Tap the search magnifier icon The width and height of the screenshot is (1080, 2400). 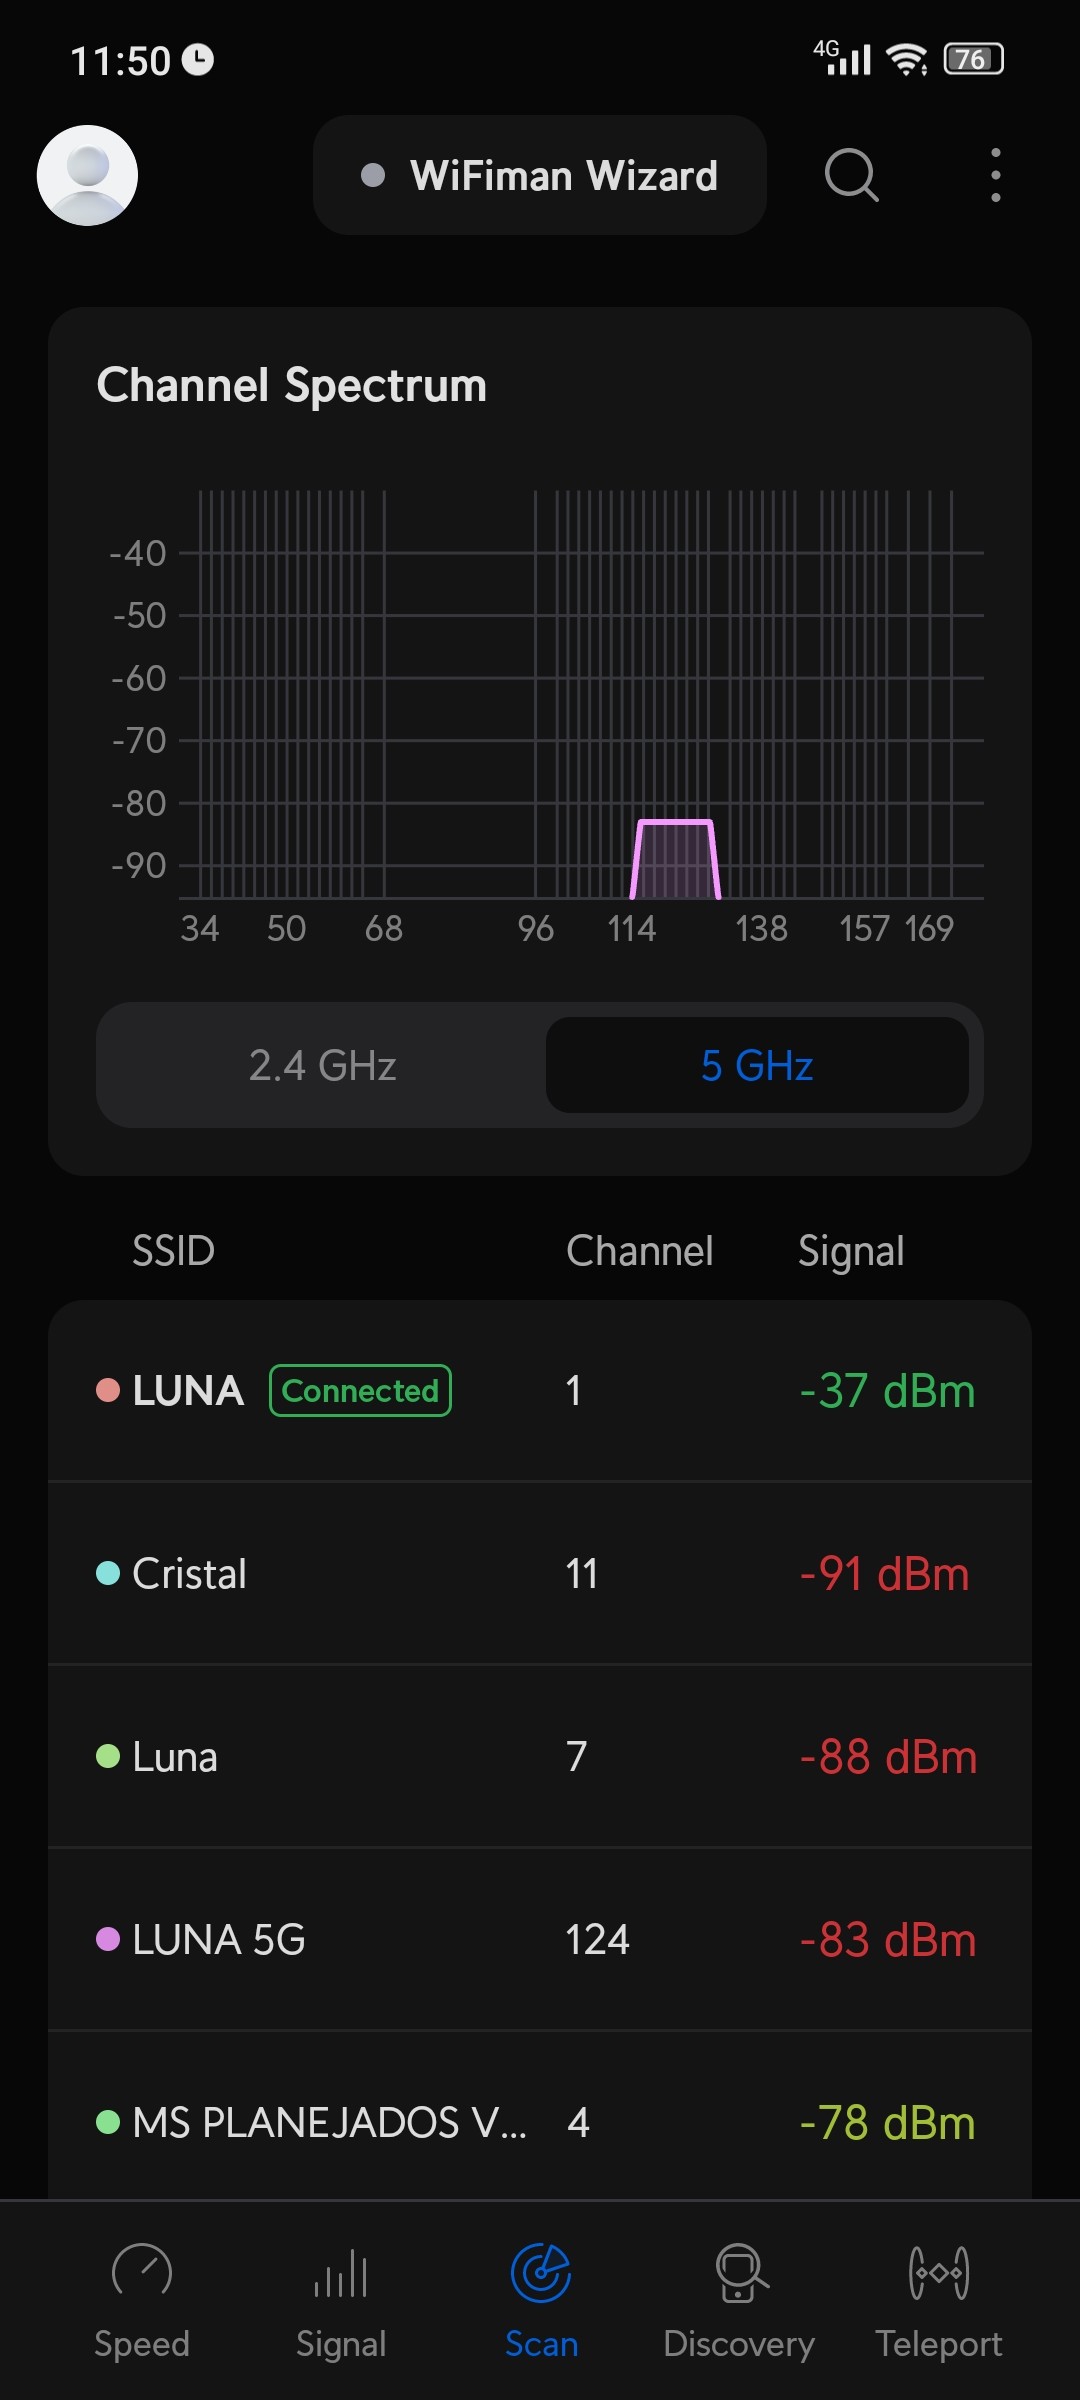(851, 175)
